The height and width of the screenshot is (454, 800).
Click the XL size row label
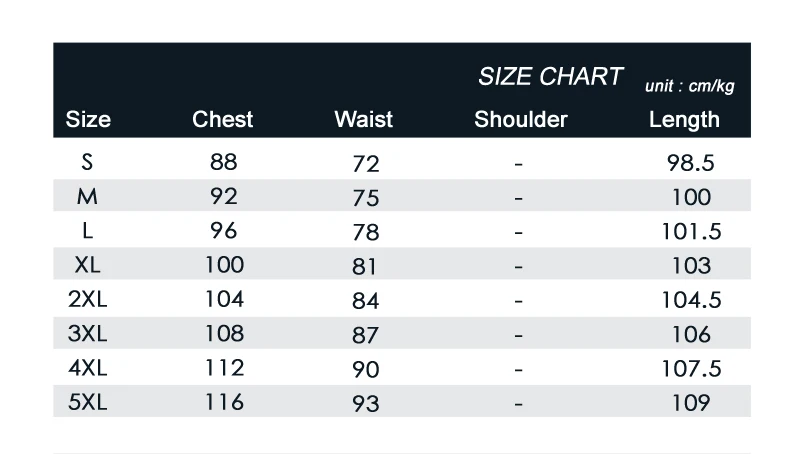tap(87, 265)
